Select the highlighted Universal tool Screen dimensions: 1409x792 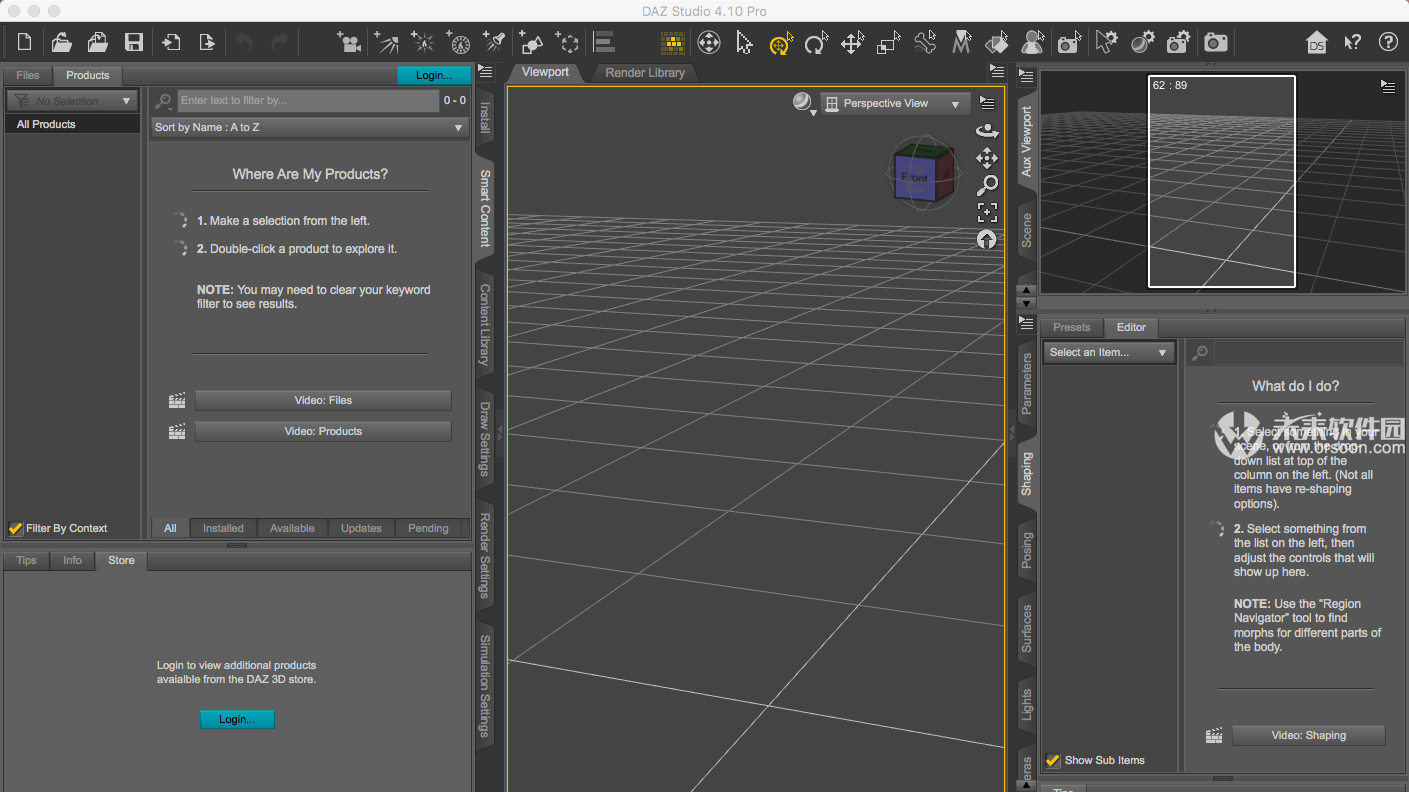coord(781,42)
